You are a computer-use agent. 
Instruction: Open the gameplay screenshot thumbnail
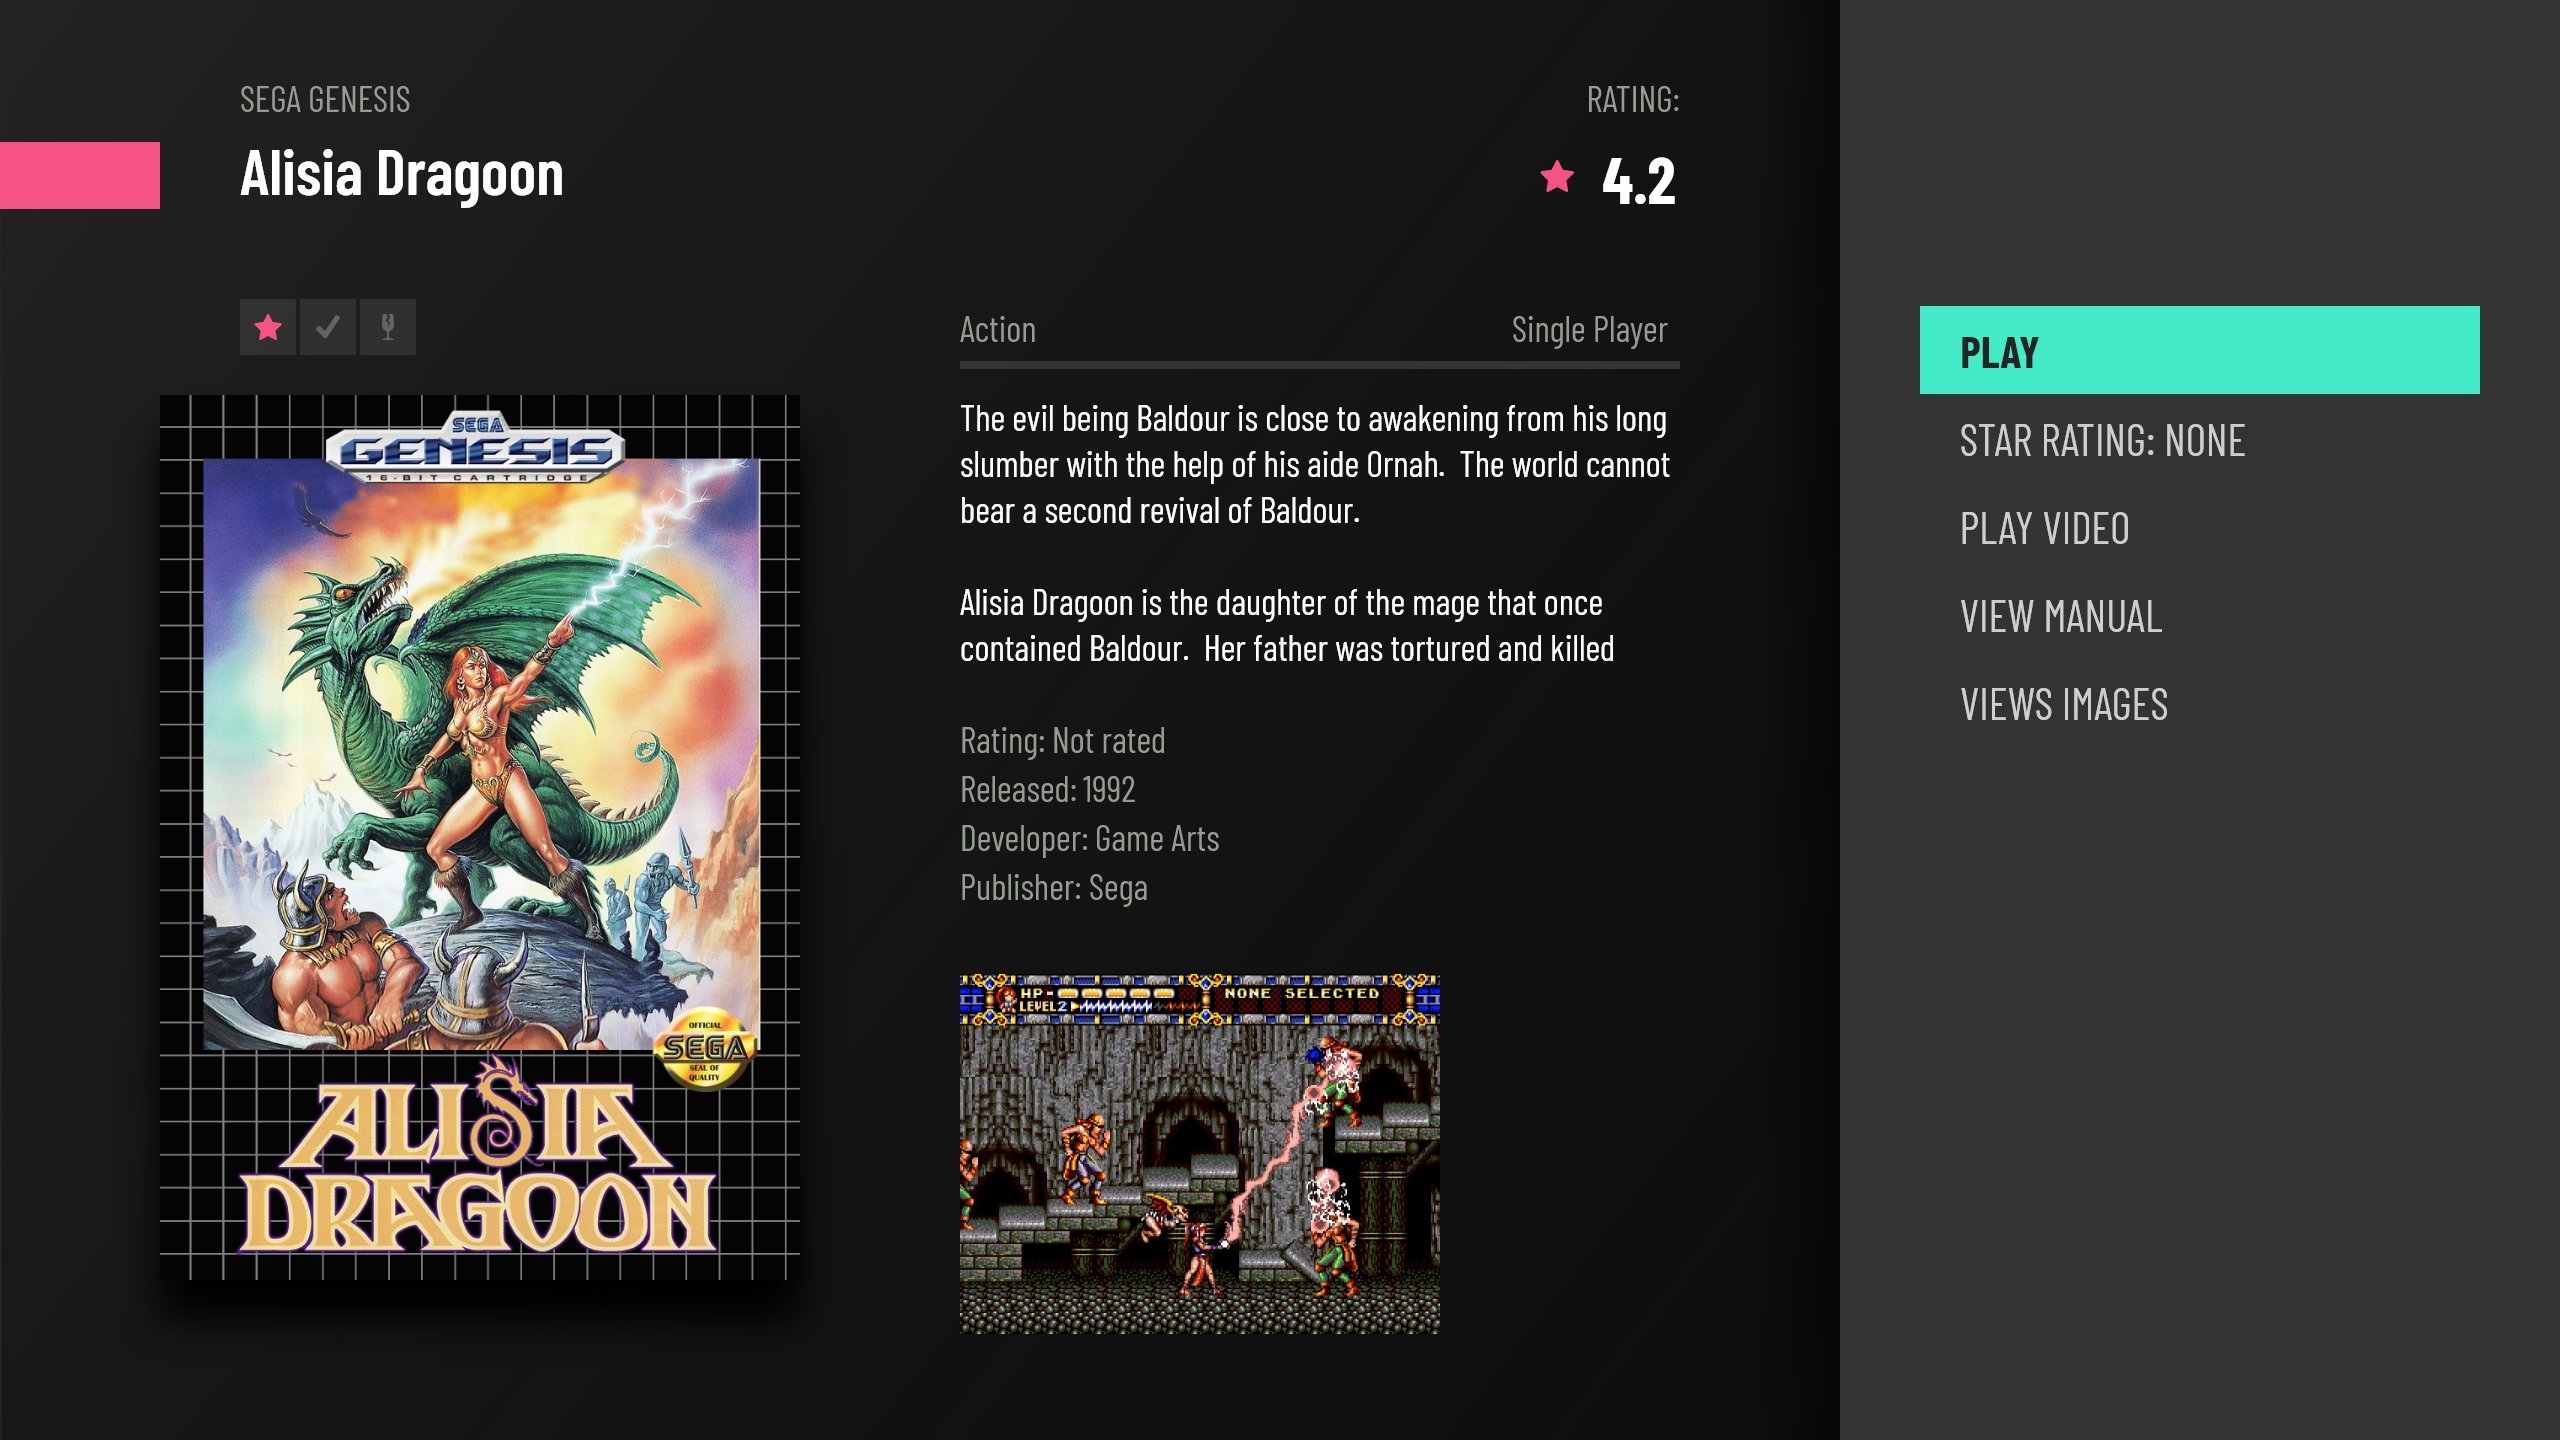coord(1200,1154)
